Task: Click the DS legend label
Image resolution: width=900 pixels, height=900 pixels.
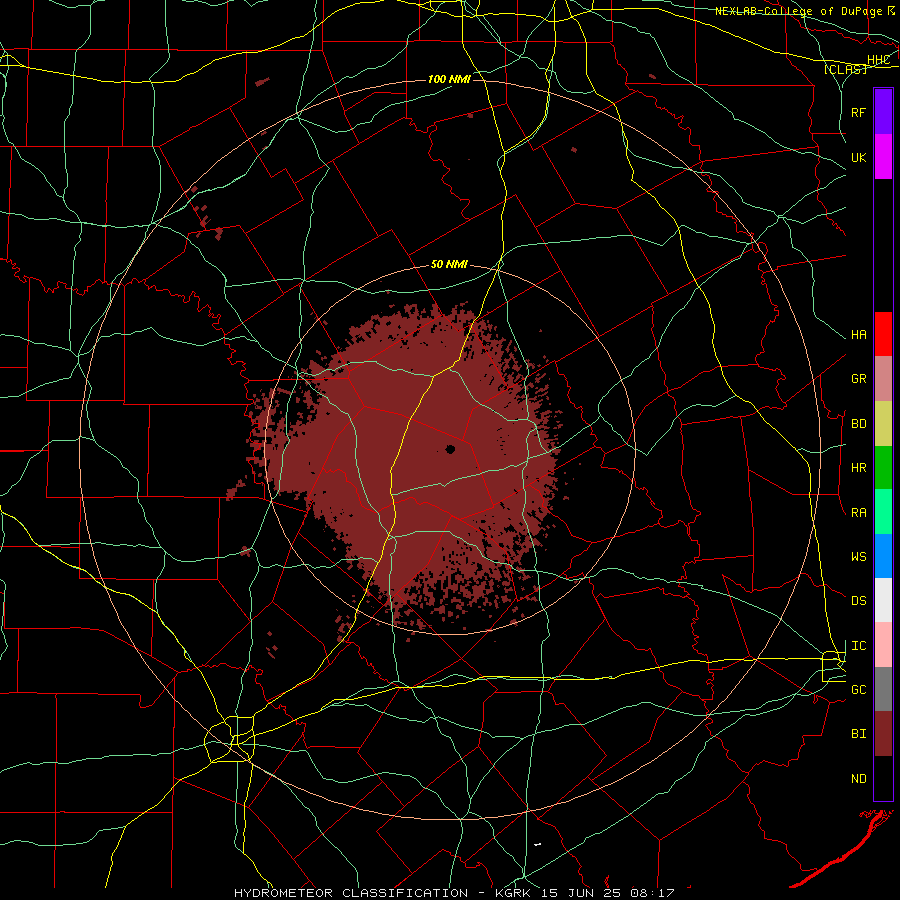Action: (858, 601)
